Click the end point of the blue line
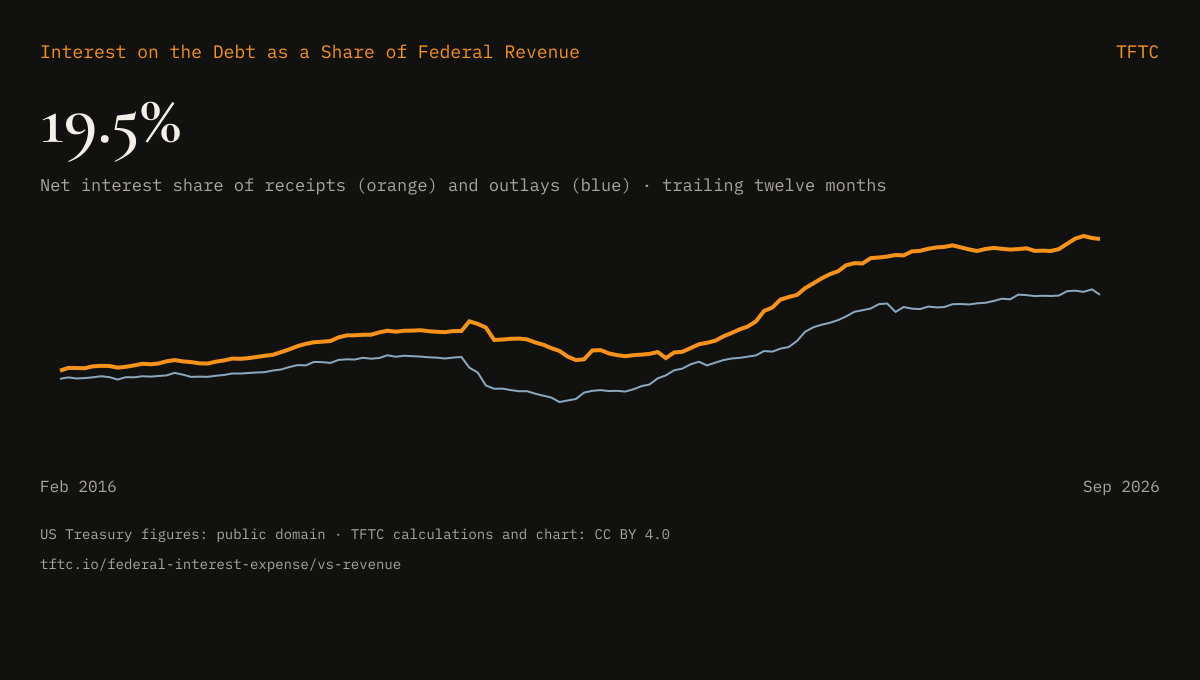 1099,294
